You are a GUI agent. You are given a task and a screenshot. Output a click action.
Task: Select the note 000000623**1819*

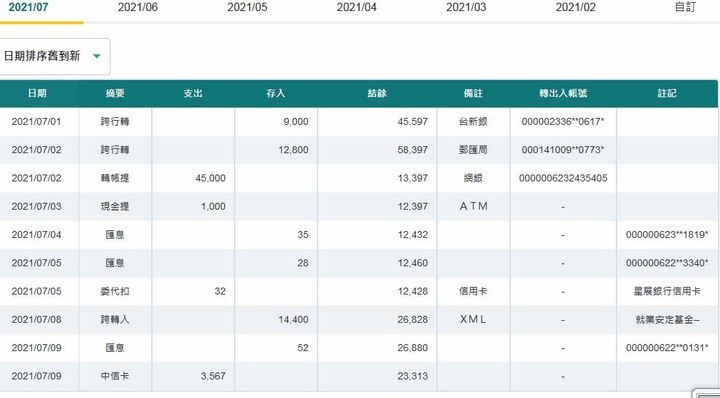tap(667, 235)
